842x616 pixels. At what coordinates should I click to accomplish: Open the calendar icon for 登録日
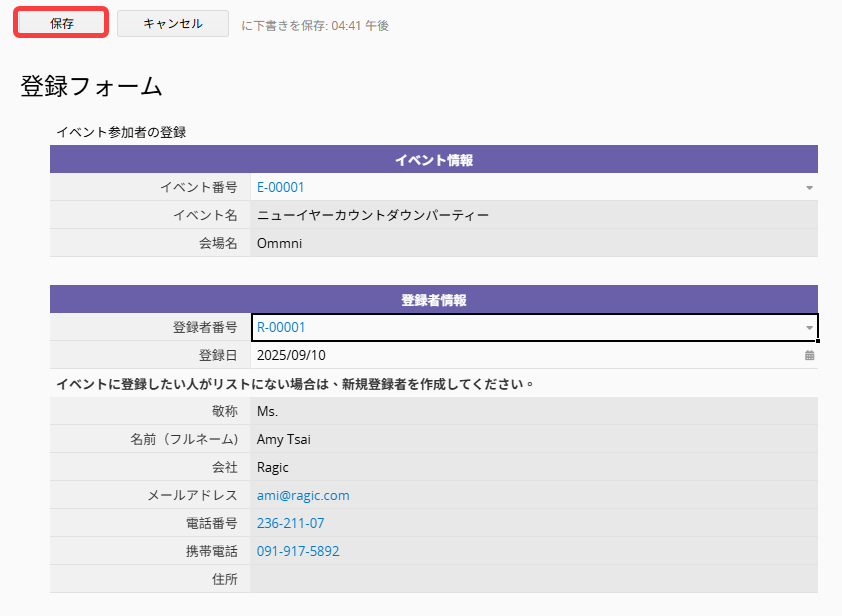[x=809, y=355]
